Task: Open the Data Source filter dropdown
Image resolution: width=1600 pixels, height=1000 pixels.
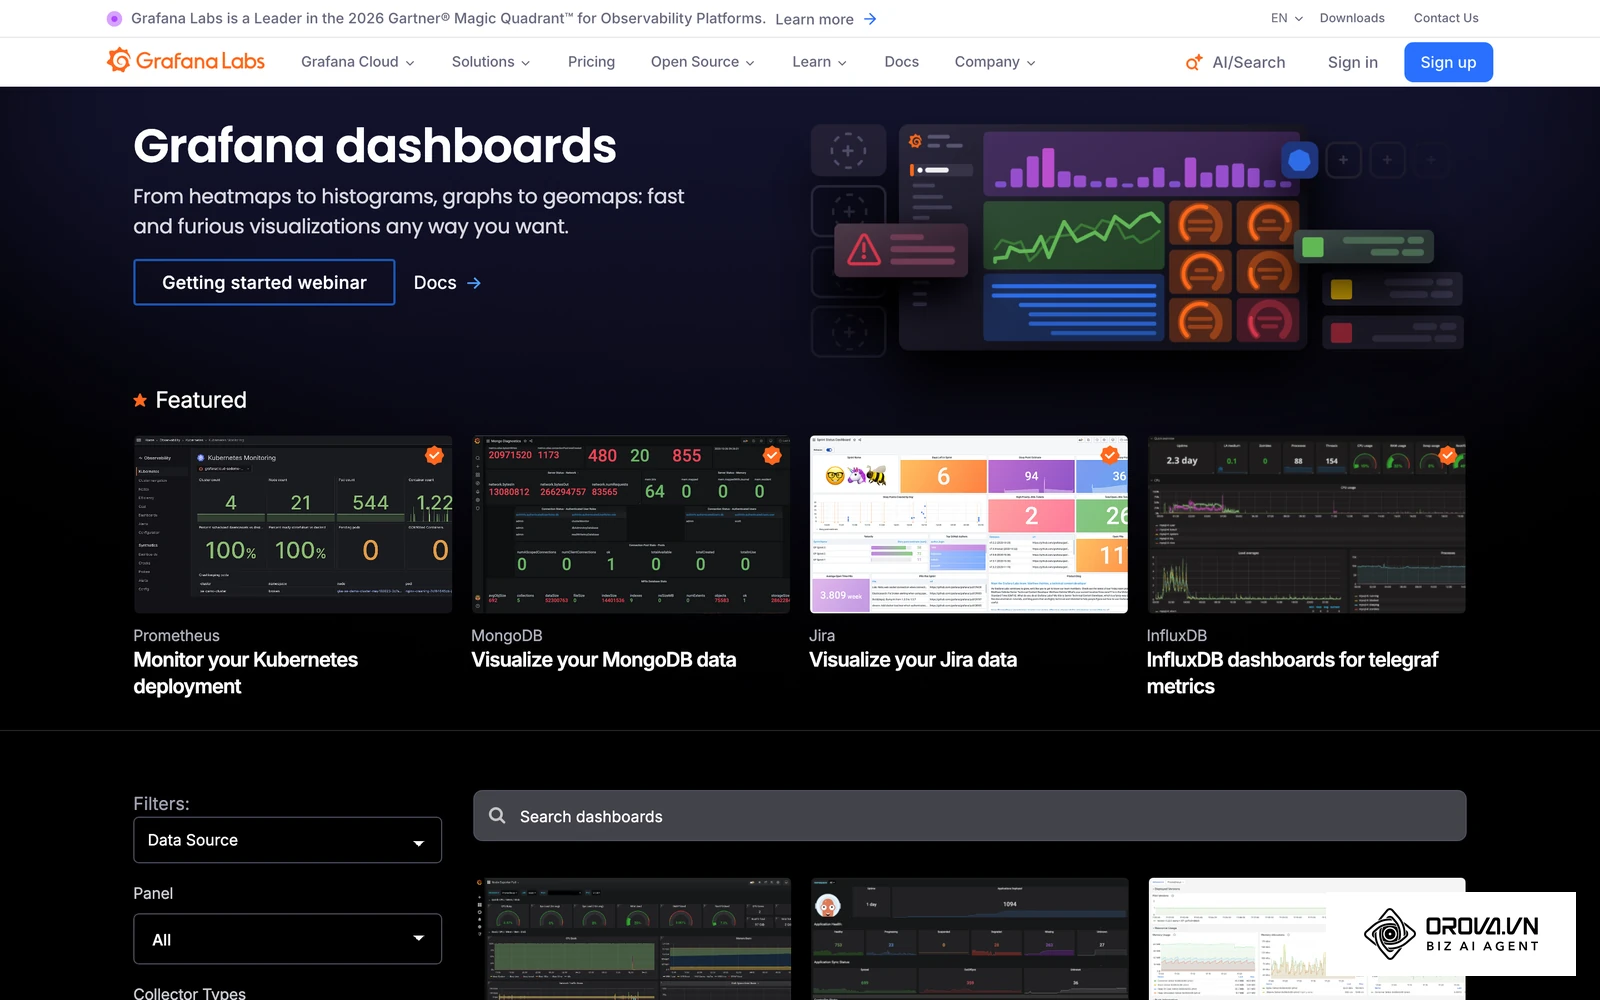Action: [288, 840]
